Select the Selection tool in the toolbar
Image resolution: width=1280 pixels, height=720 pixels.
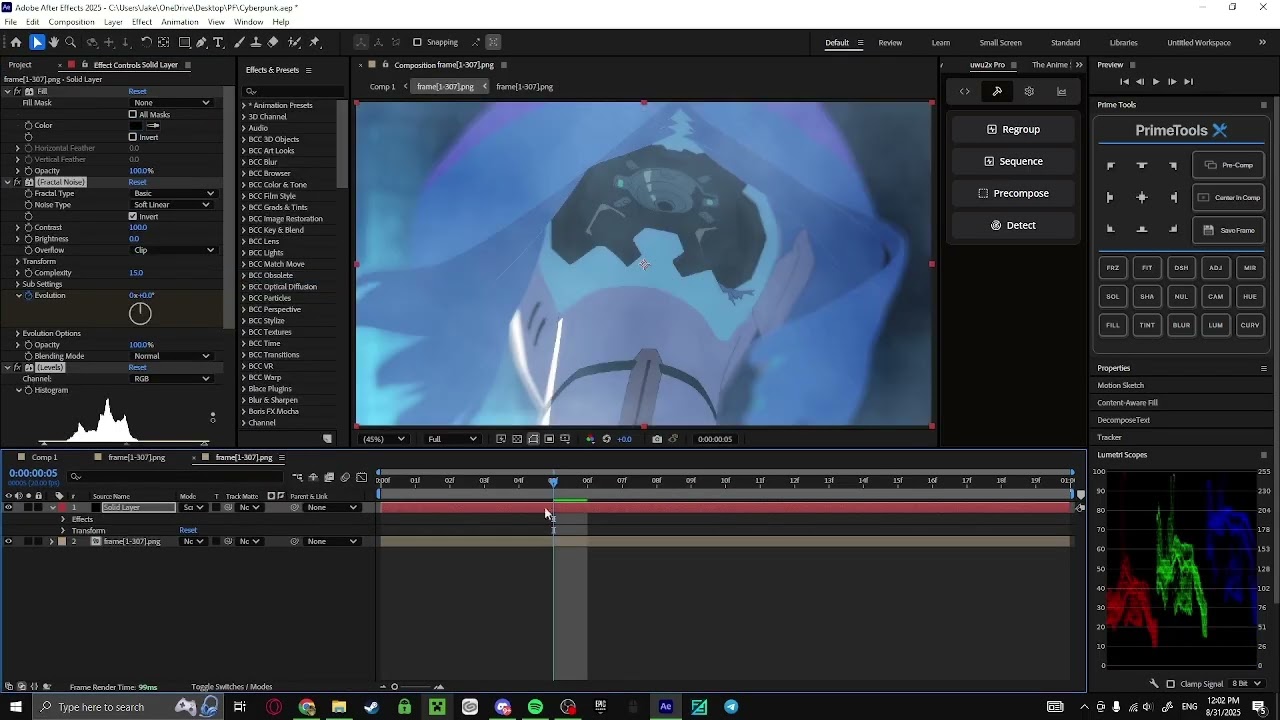click(37, 42)
